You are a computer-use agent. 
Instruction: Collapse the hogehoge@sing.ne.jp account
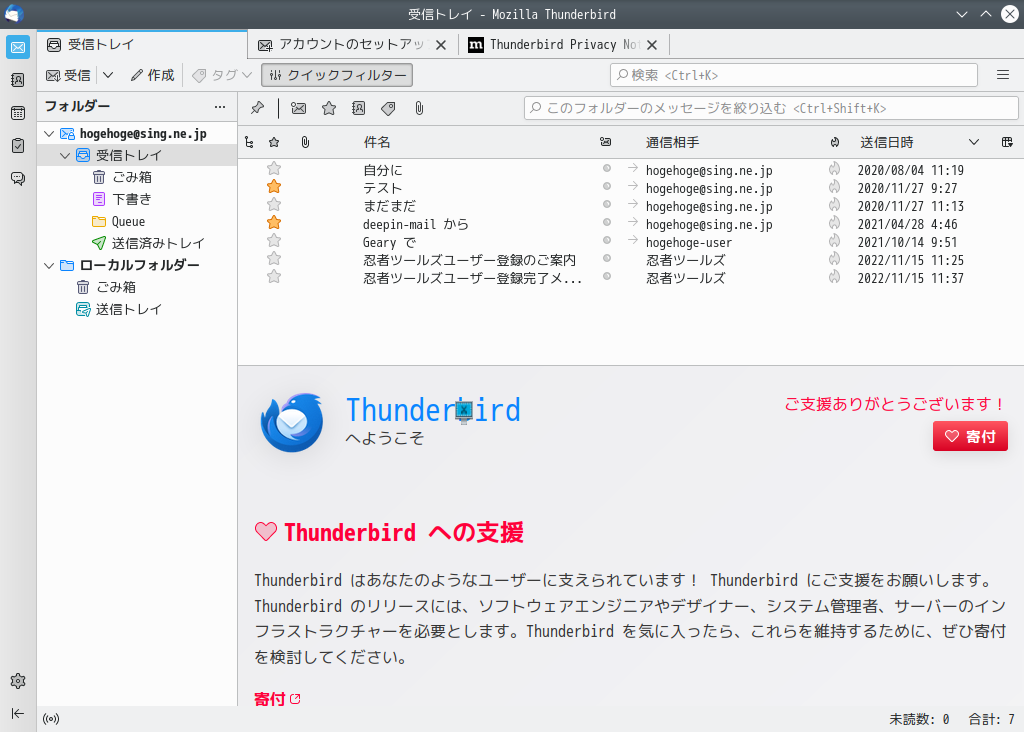pyautogui.click(x=49, y=134)
